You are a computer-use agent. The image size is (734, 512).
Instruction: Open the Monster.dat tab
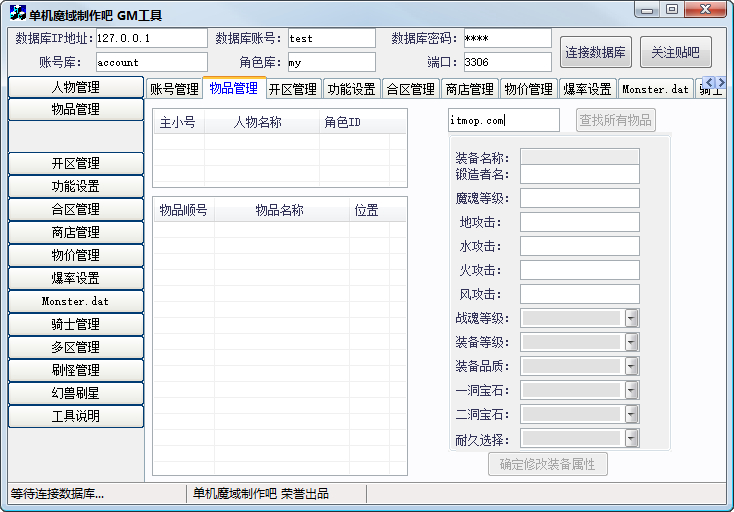pos(655,89)
